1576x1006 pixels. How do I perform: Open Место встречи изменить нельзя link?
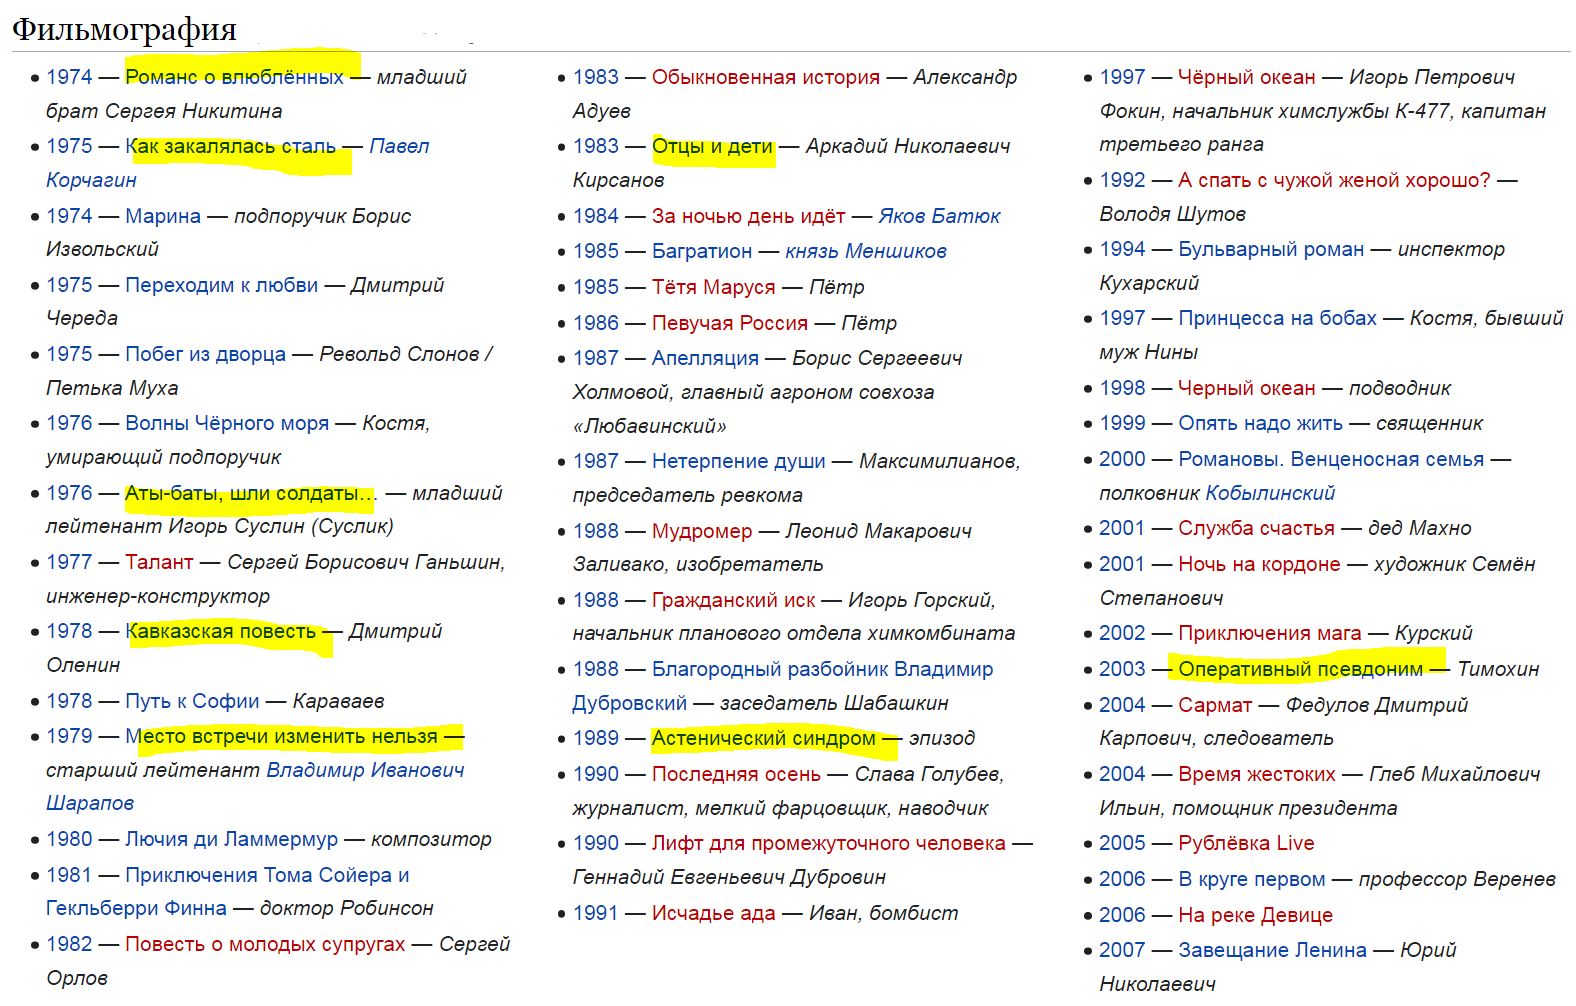[281, 736]
